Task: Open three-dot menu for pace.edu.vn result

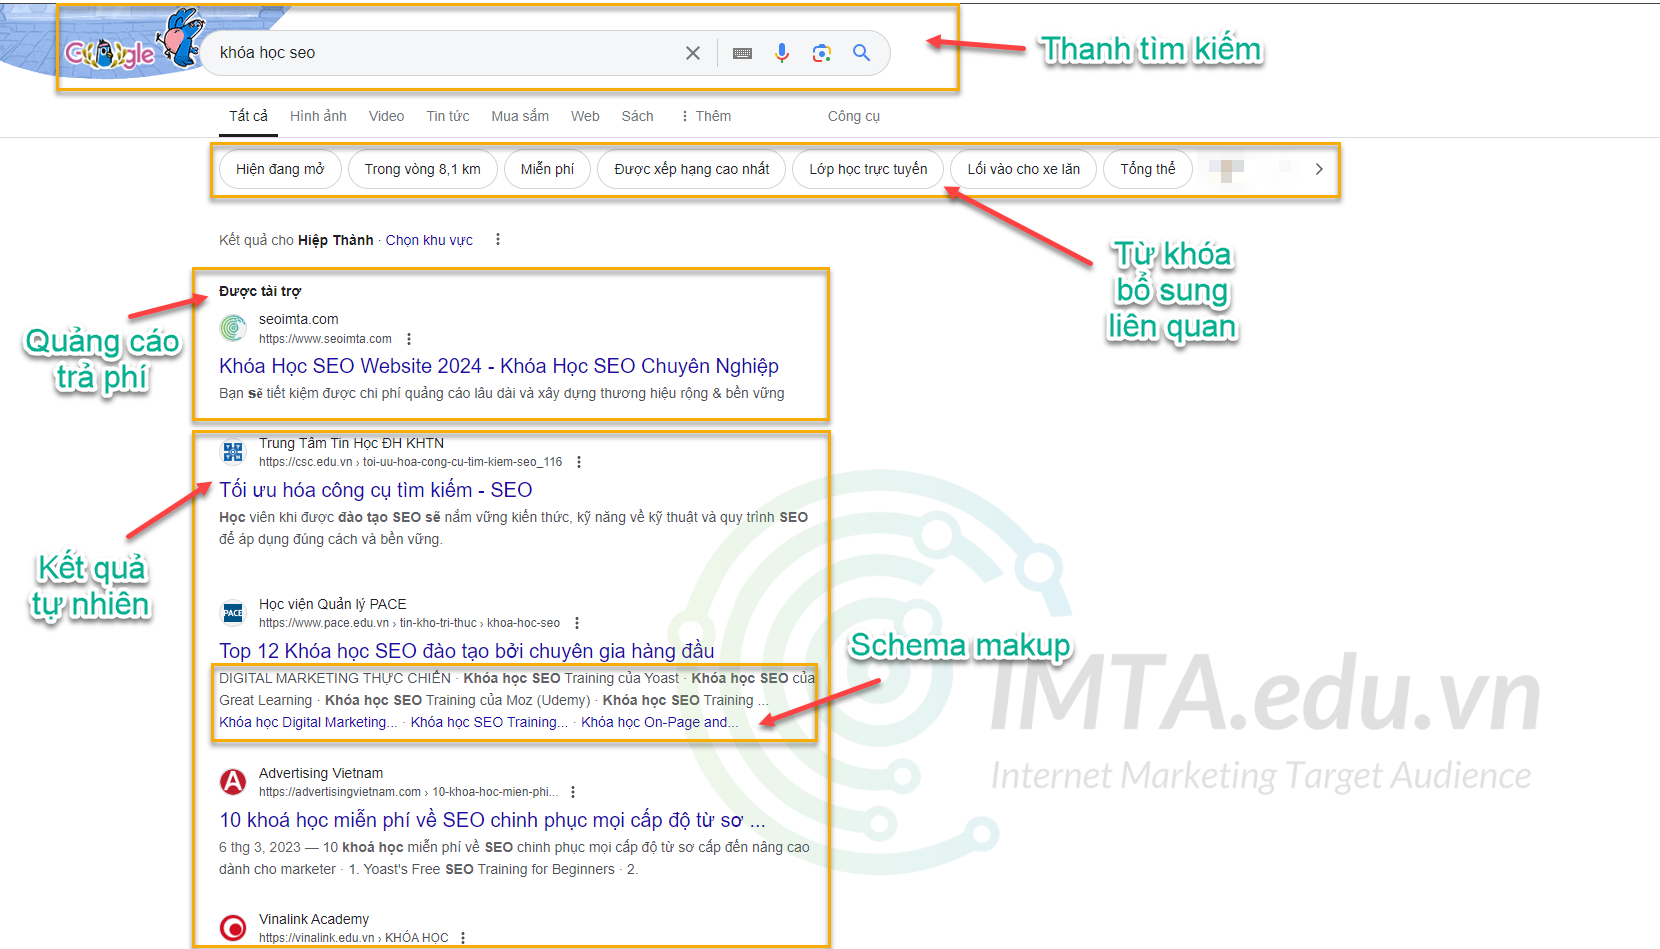Action: click(577, 623)
